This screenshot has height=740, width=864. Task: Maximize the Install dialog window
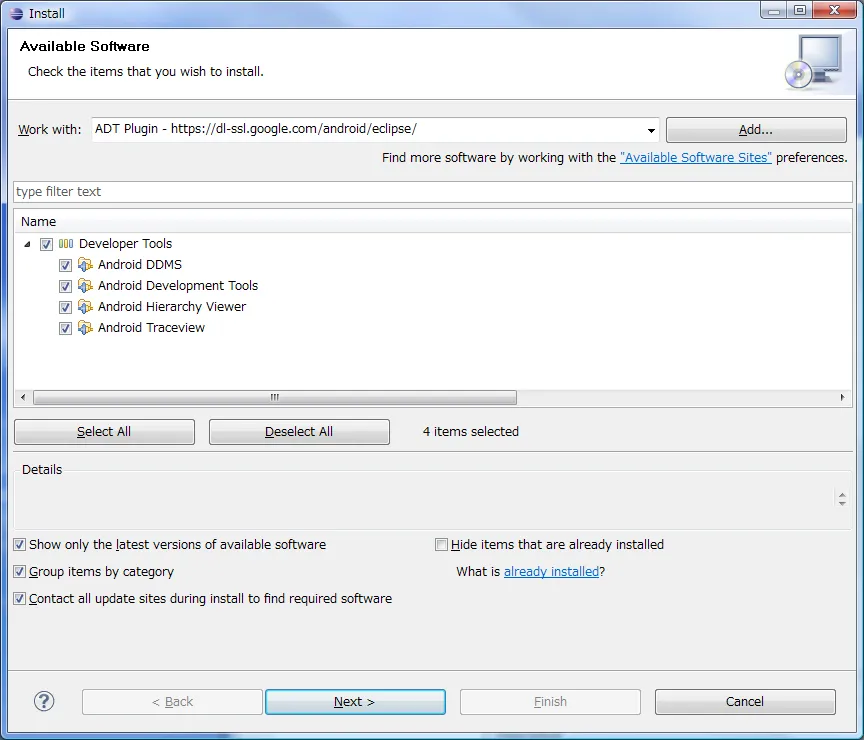[x=800, y=10]
